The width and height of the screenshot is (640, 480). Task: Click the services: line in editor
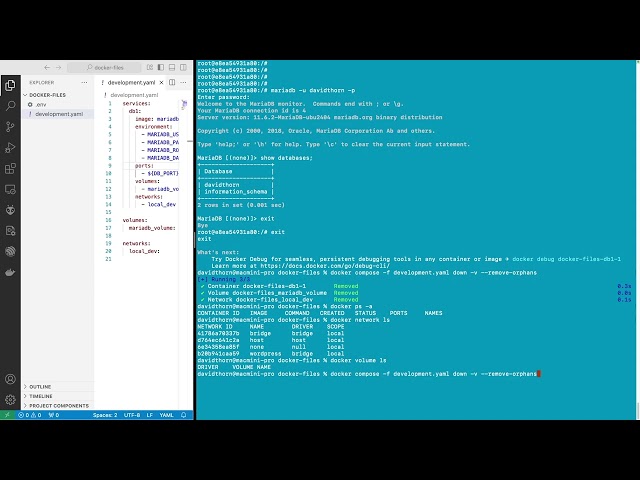click(x=136, y=103)
